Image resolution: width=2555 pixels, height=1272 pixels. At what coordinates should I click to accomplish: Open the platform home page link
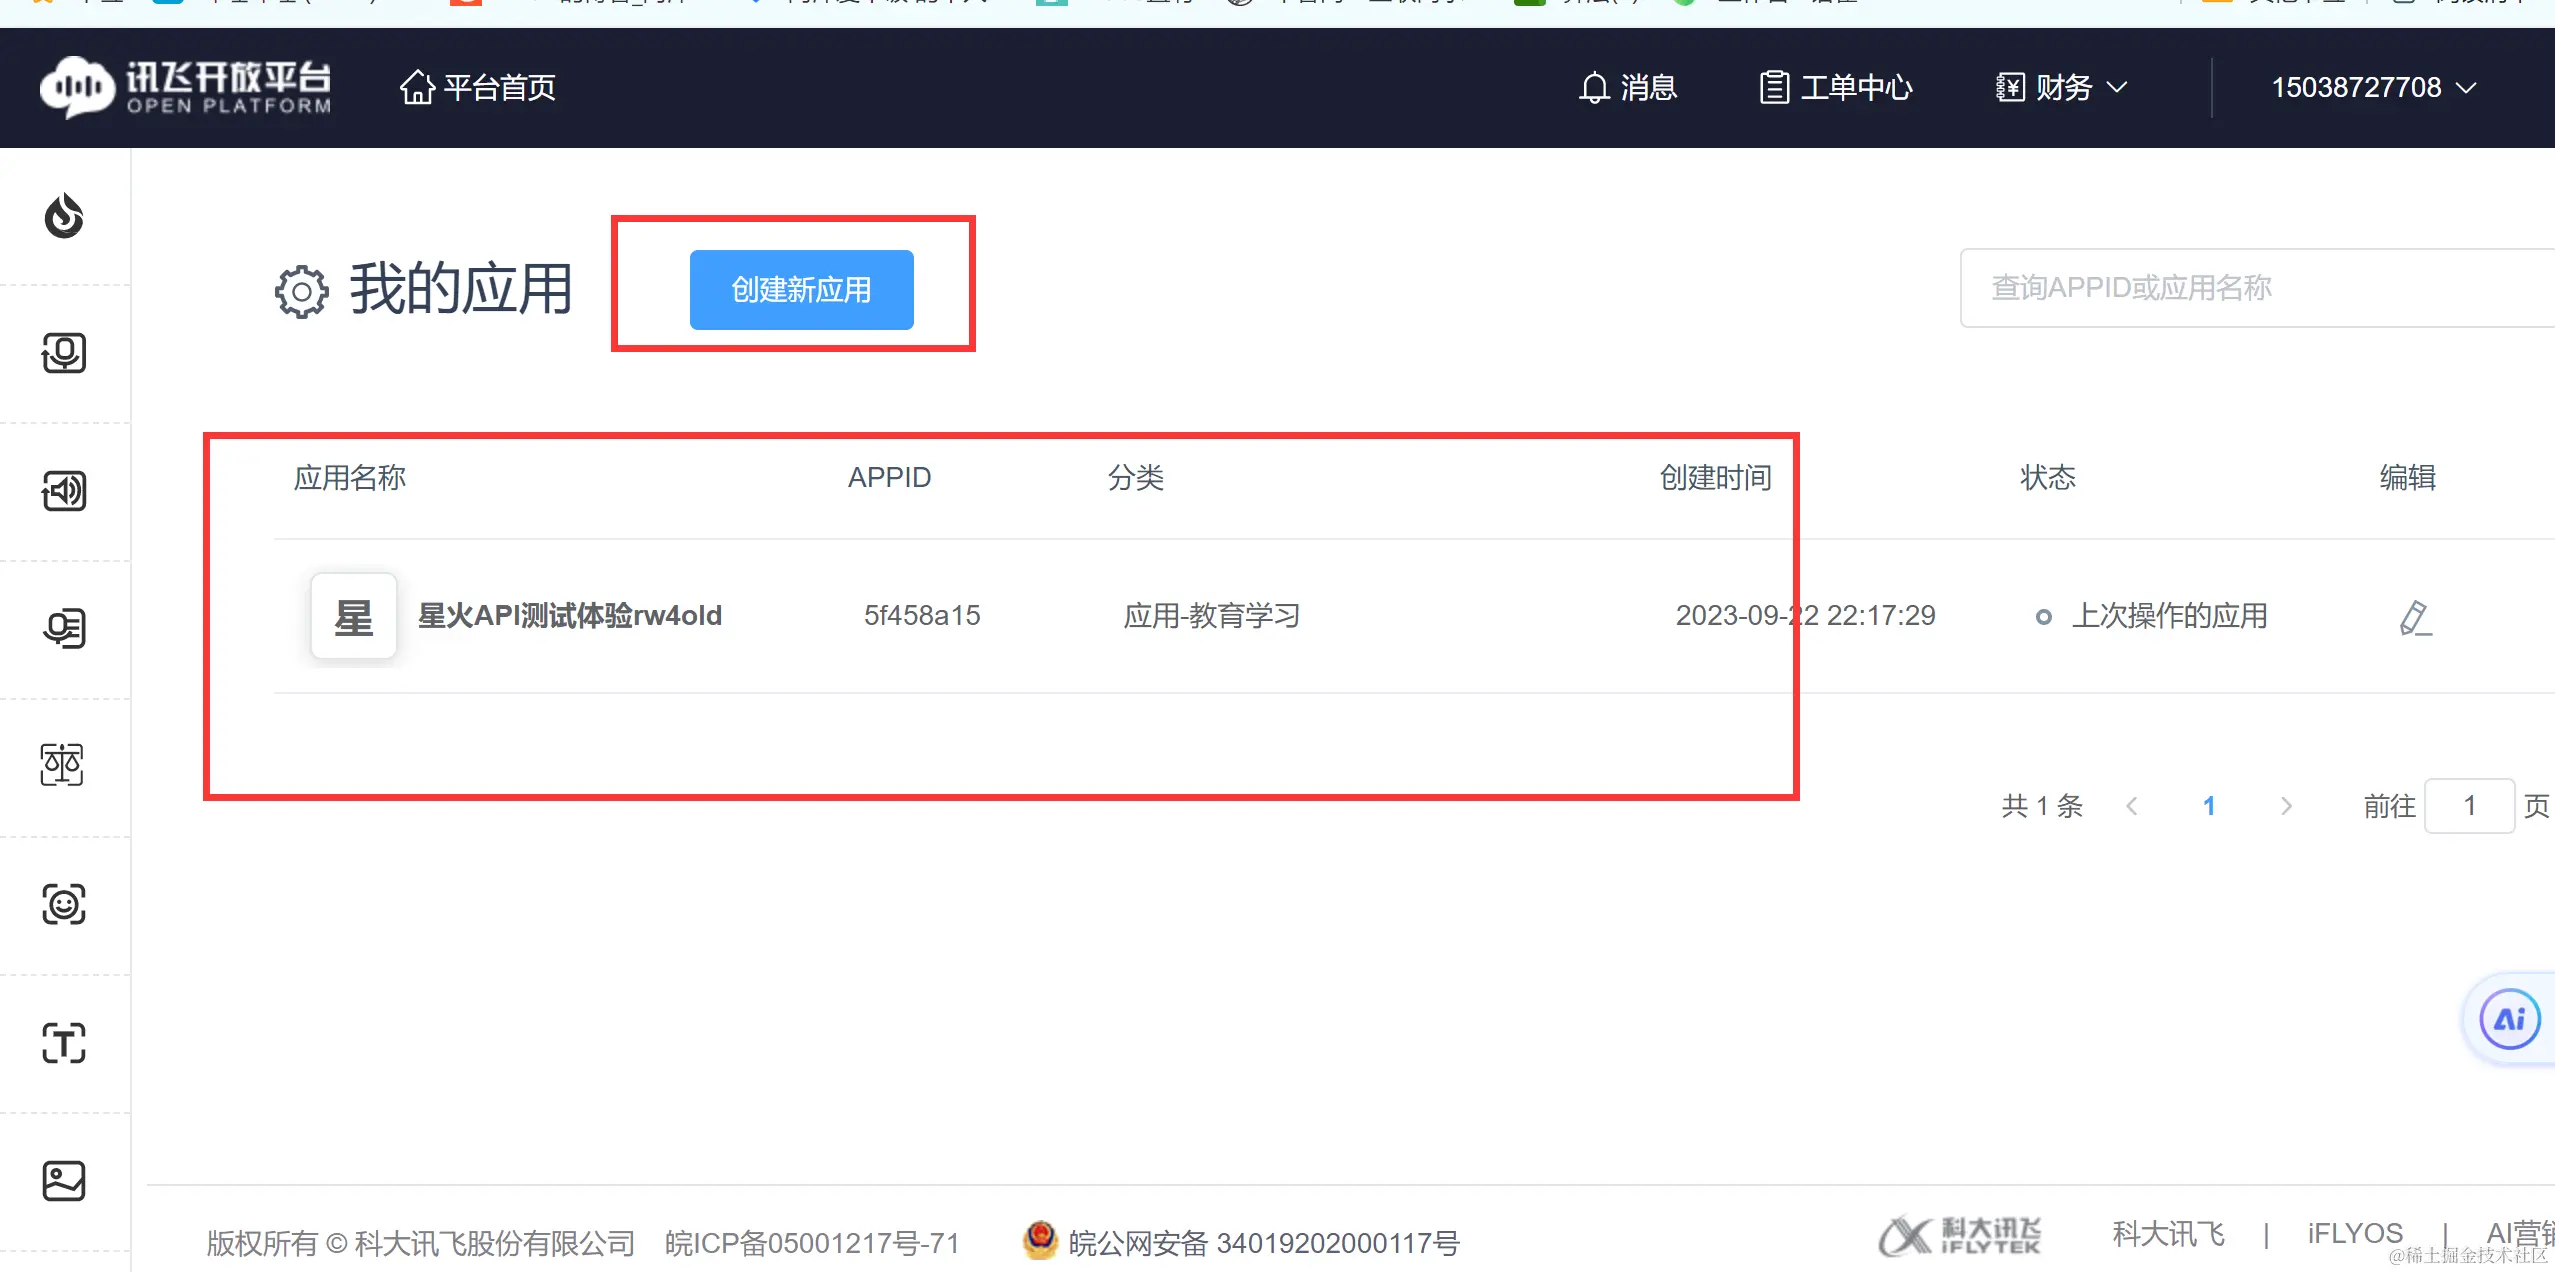478,88
